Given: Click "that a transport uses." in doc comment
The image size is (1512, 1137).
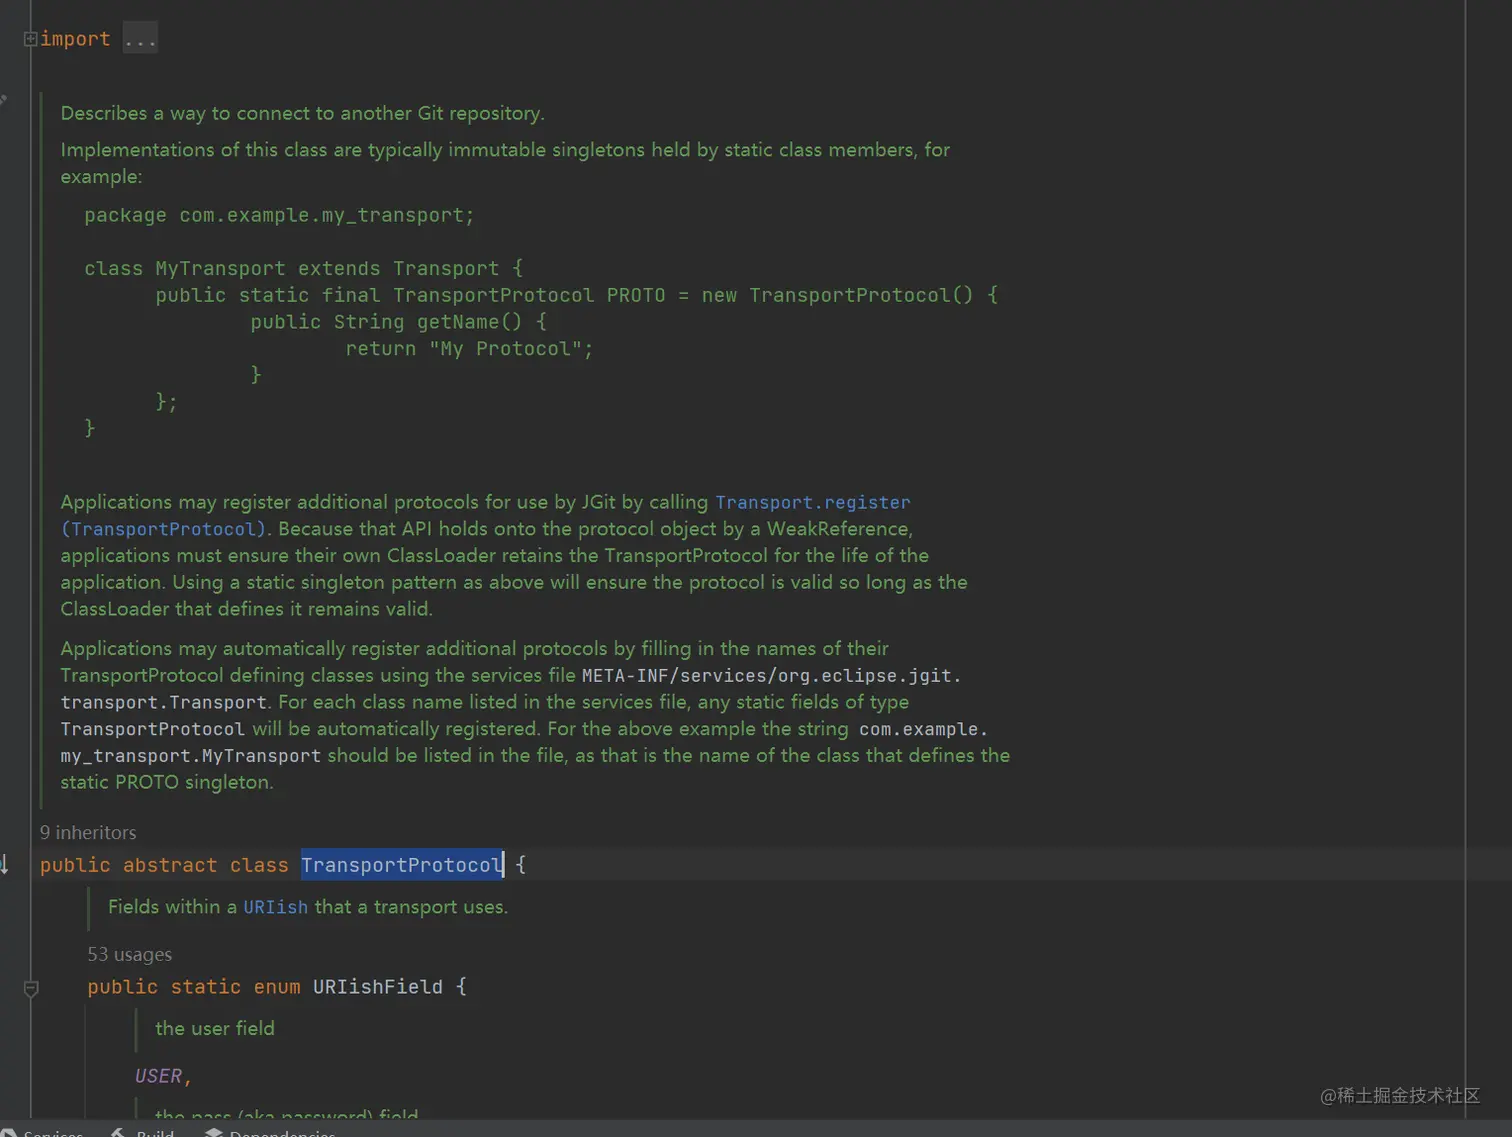Looking at the screenshot, I should pos(411,907).
